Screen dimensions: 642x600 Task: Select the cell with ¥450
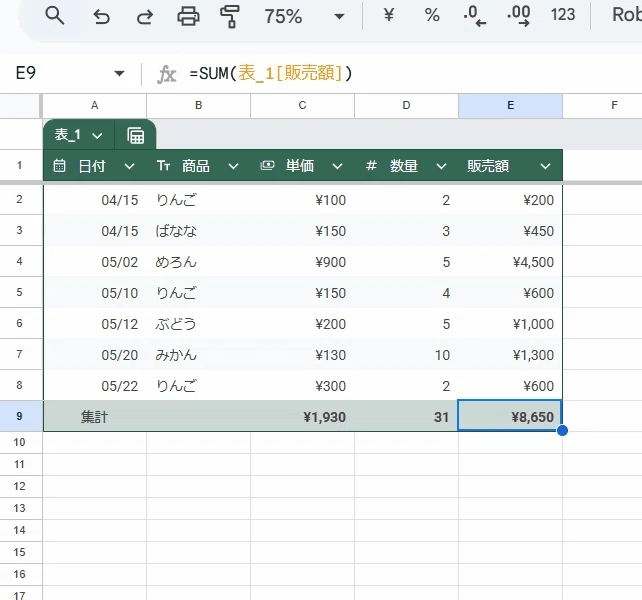[x=511, y=231]
